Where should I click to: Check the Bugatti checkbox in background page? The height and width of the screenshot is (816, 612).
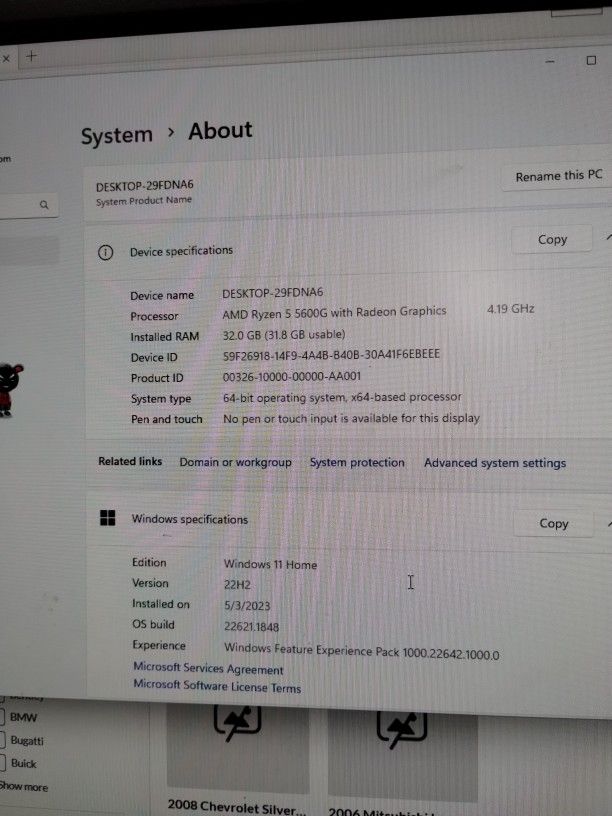(2, 740)
